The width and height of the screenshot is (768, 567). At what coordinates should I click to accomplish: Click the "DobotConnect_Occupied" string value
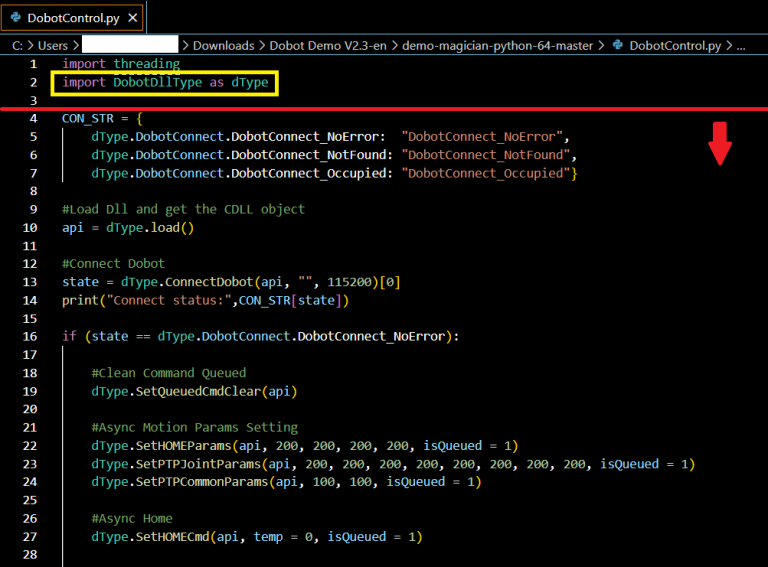(486, 173)
